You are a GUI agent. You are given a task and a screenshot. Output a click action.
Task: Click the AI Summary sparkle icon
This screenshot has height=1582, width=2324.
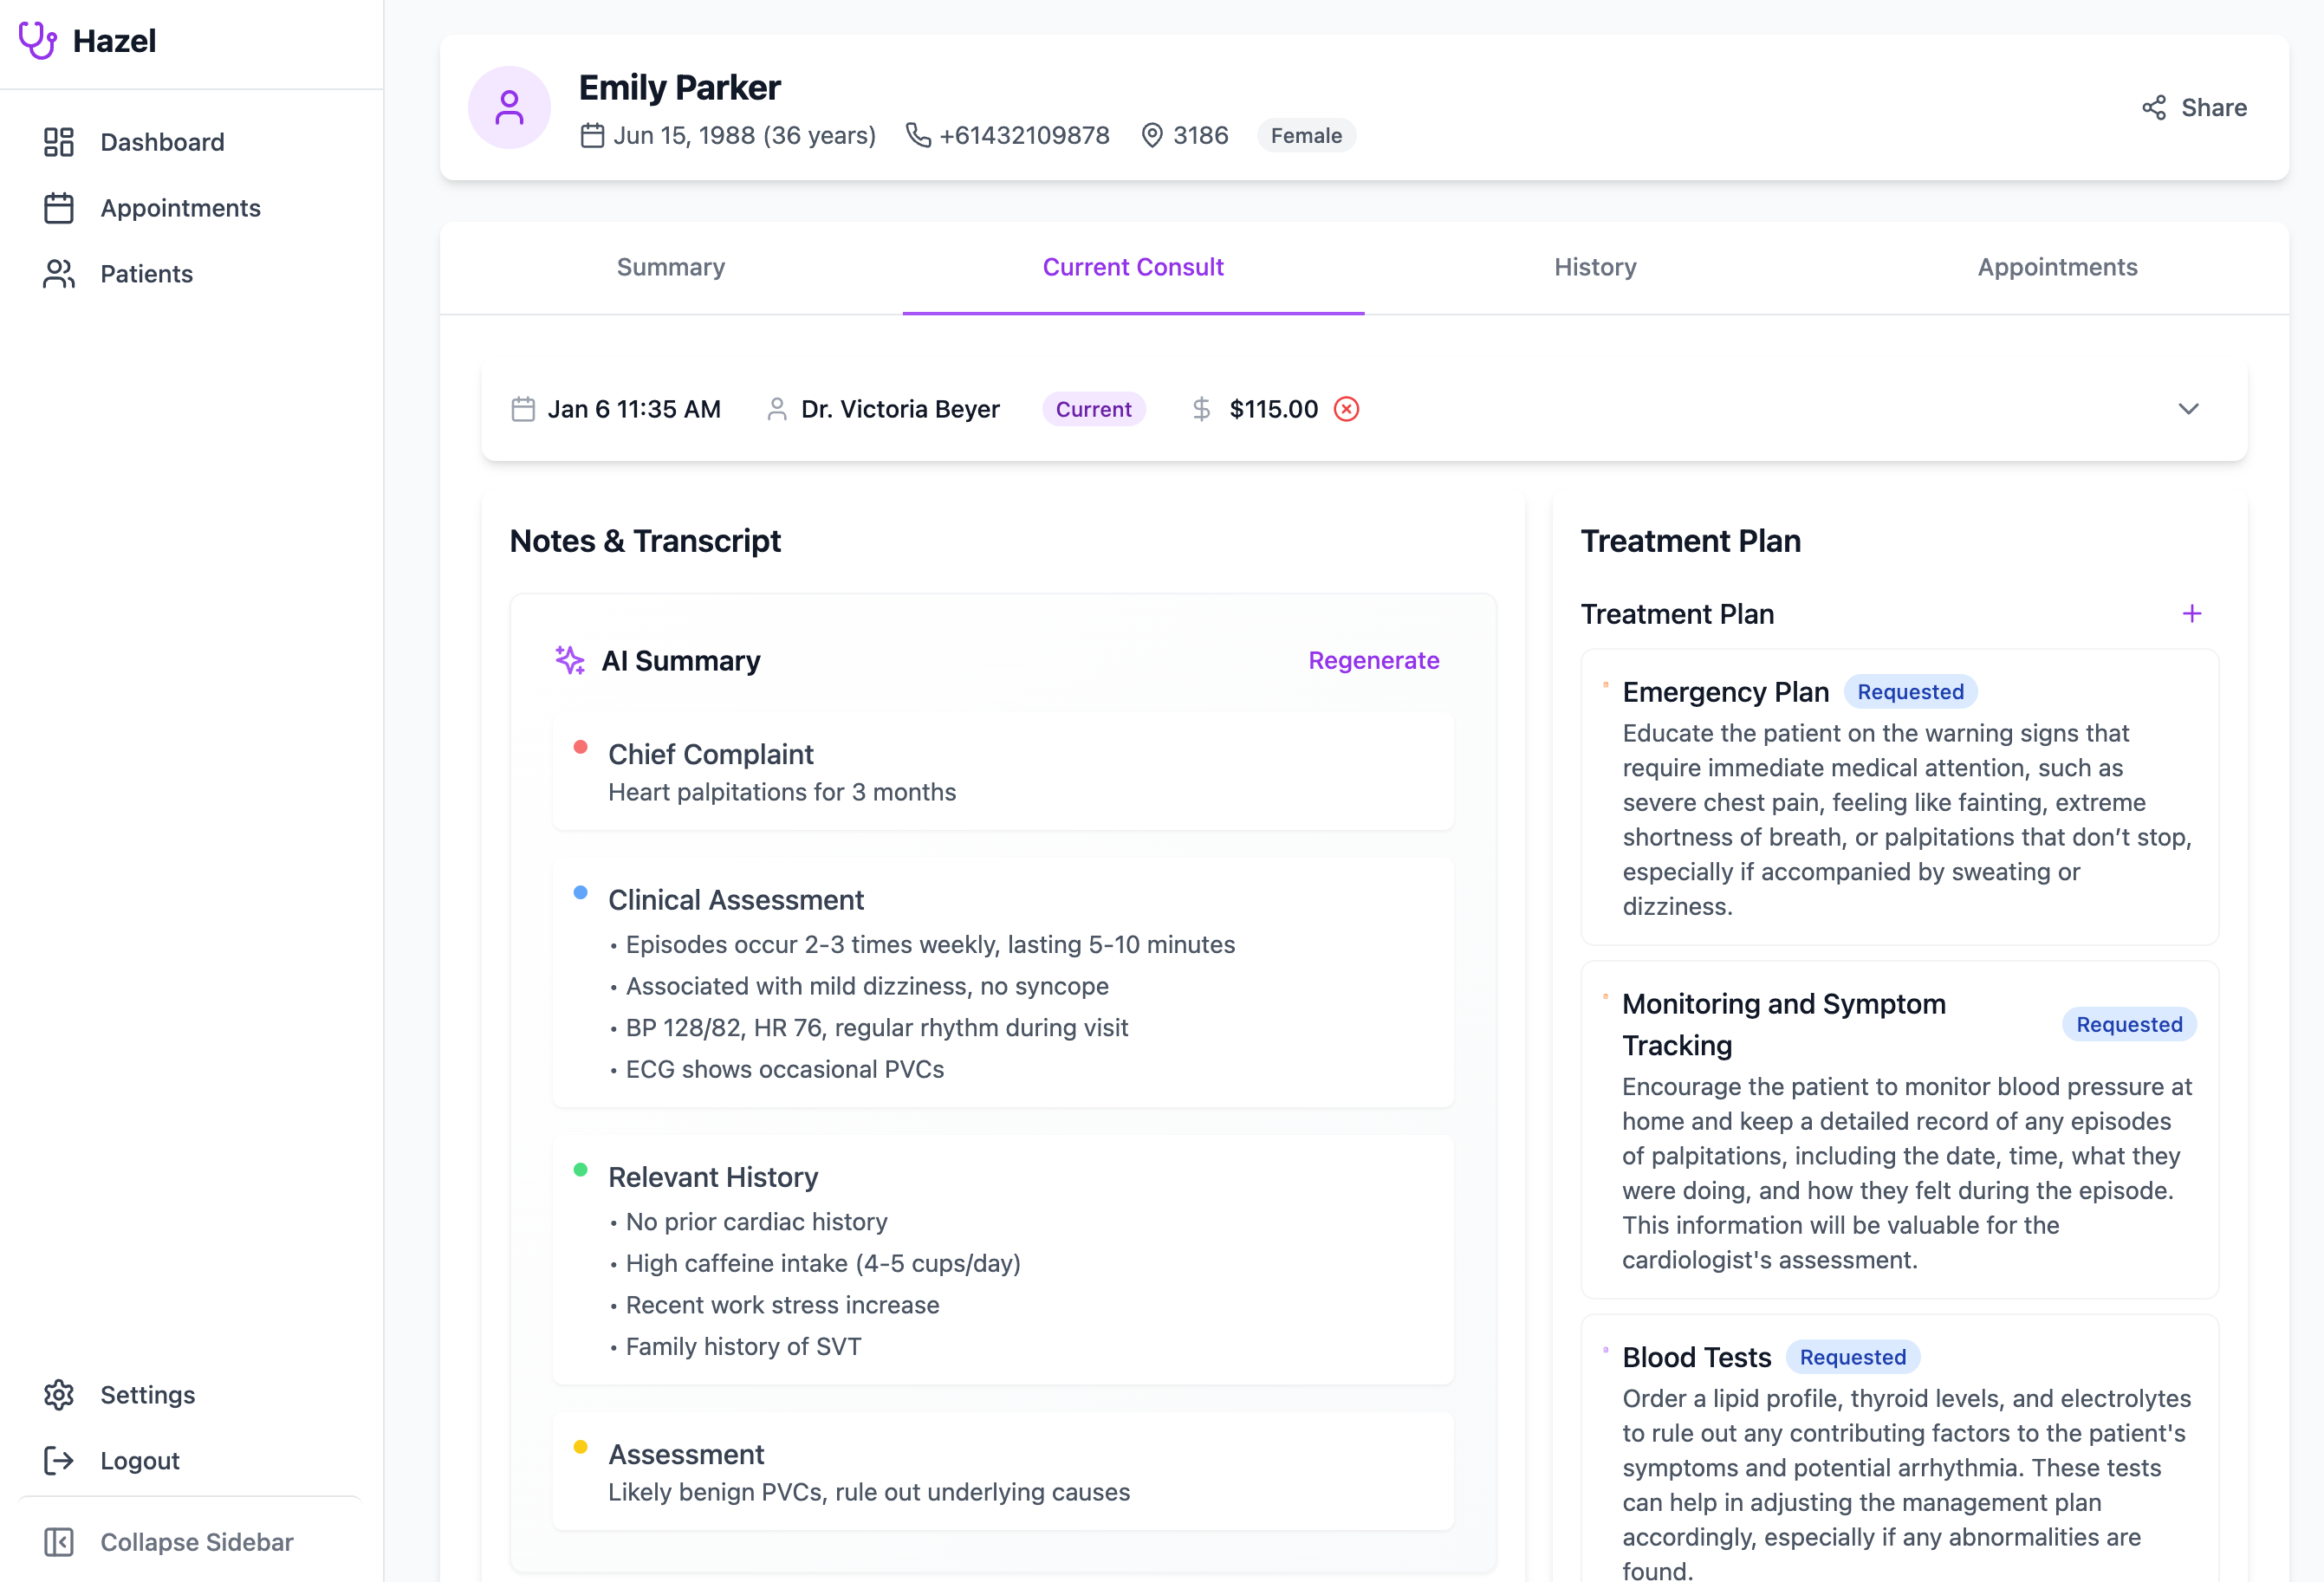(x=570, y=660)
